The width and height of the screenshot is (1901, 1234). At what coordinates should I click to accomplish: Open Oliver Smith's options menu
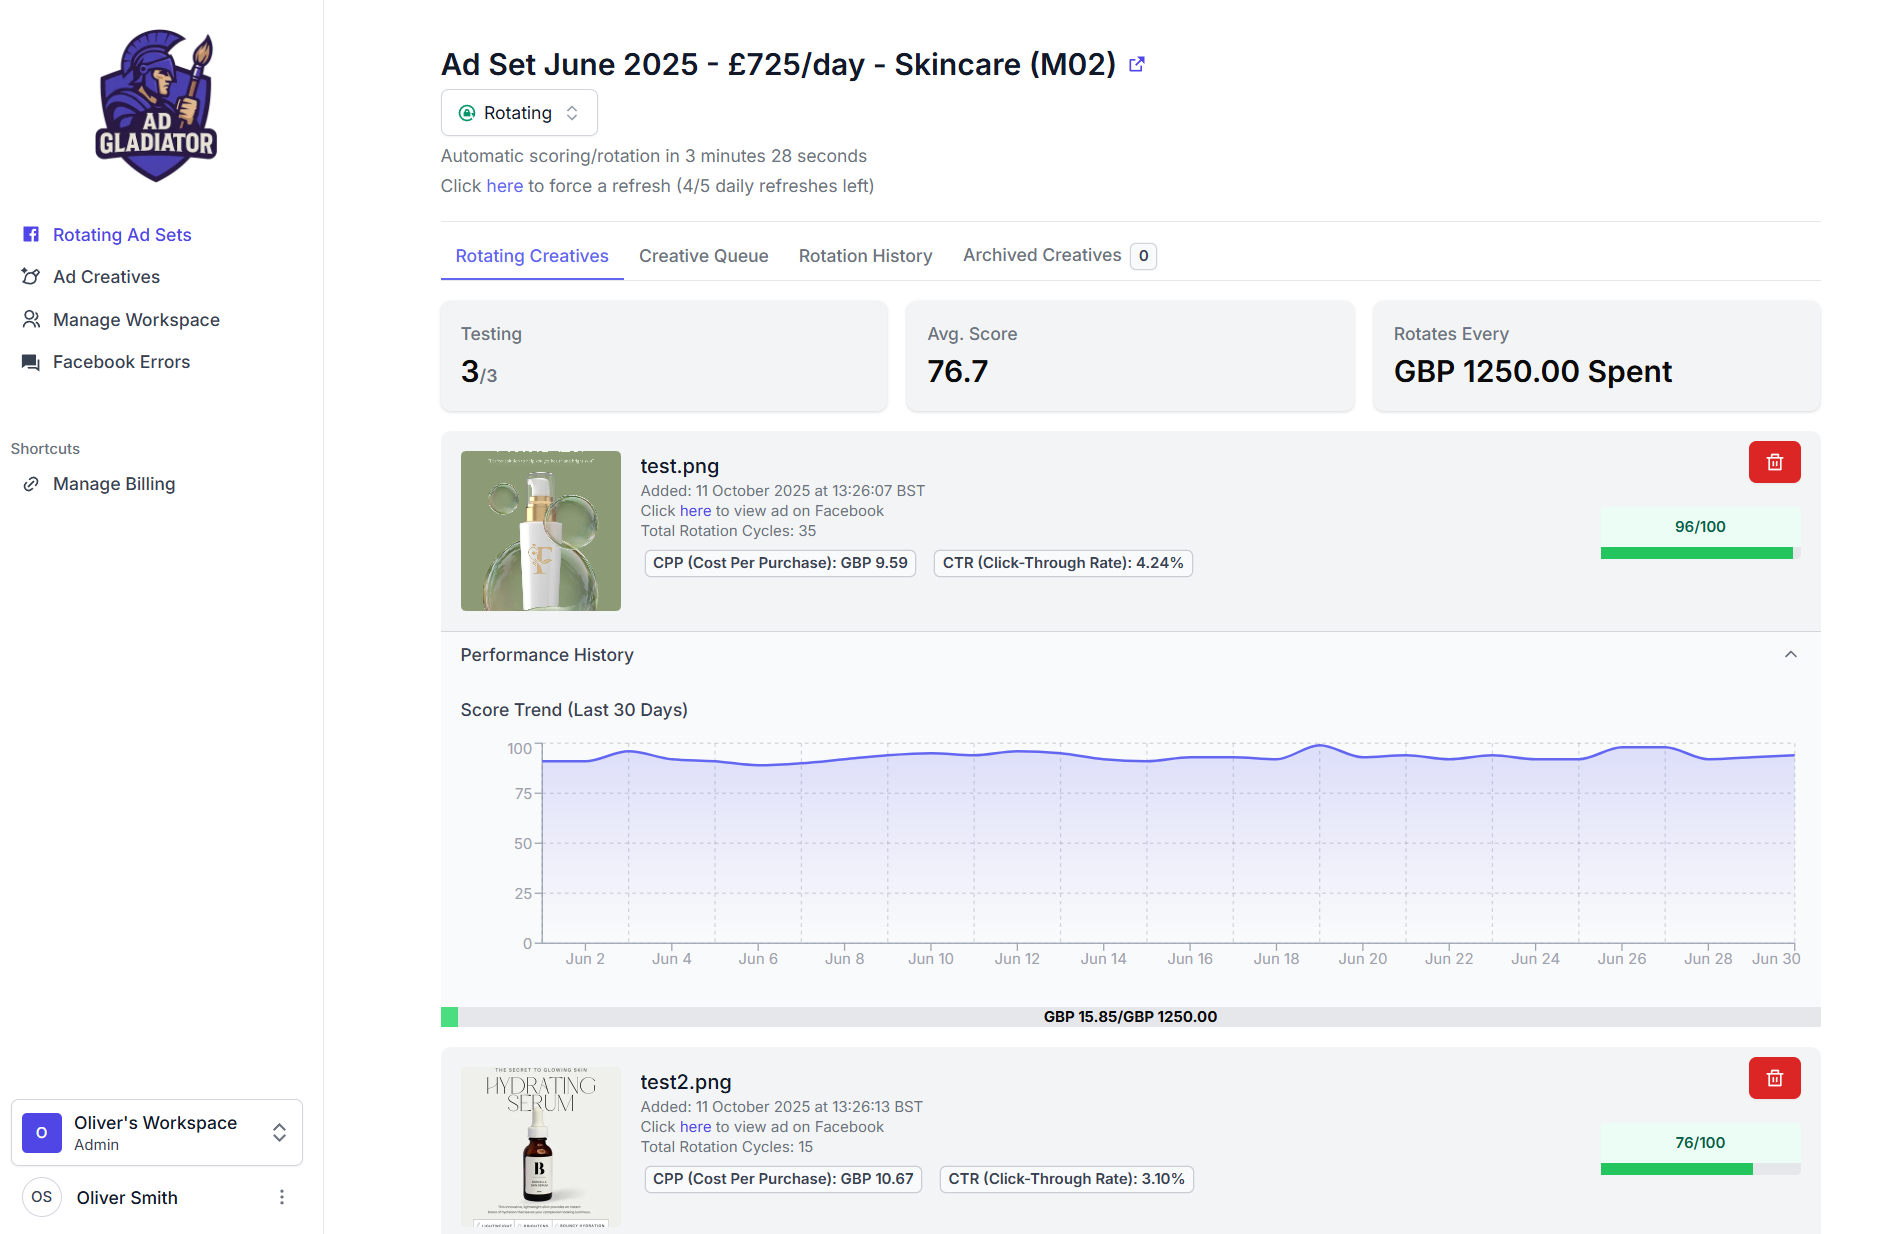click(x=281, y=1197)
